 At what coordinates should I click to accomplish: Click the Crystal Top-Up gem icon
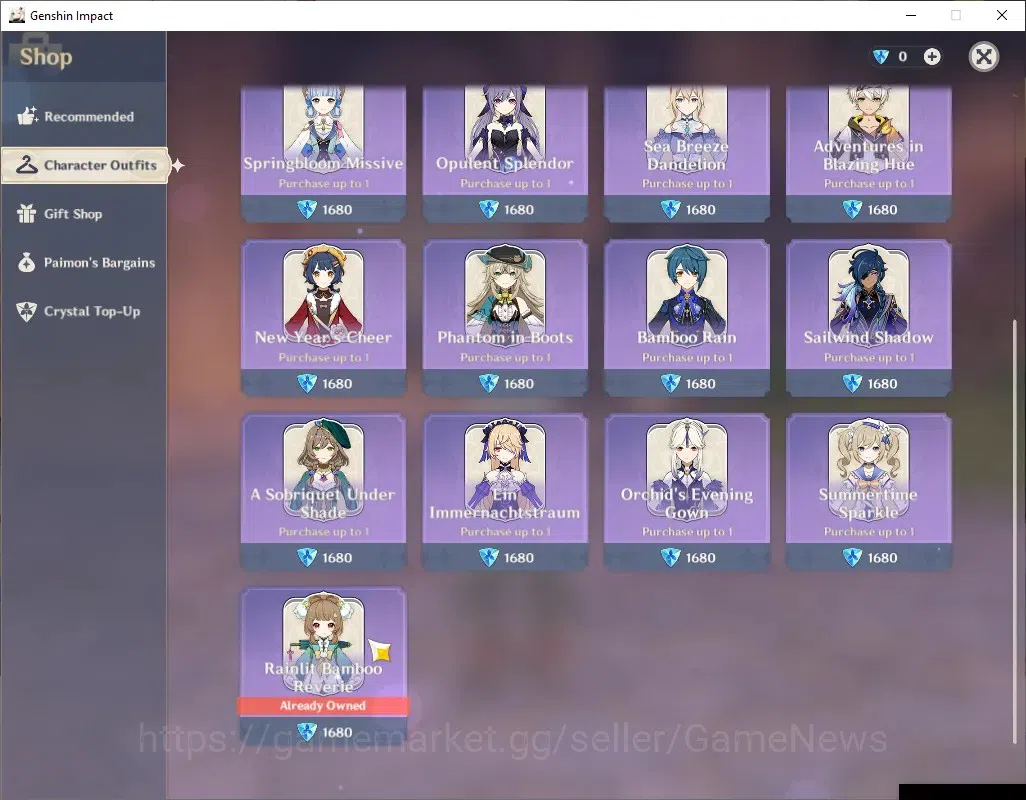(26, 311)
